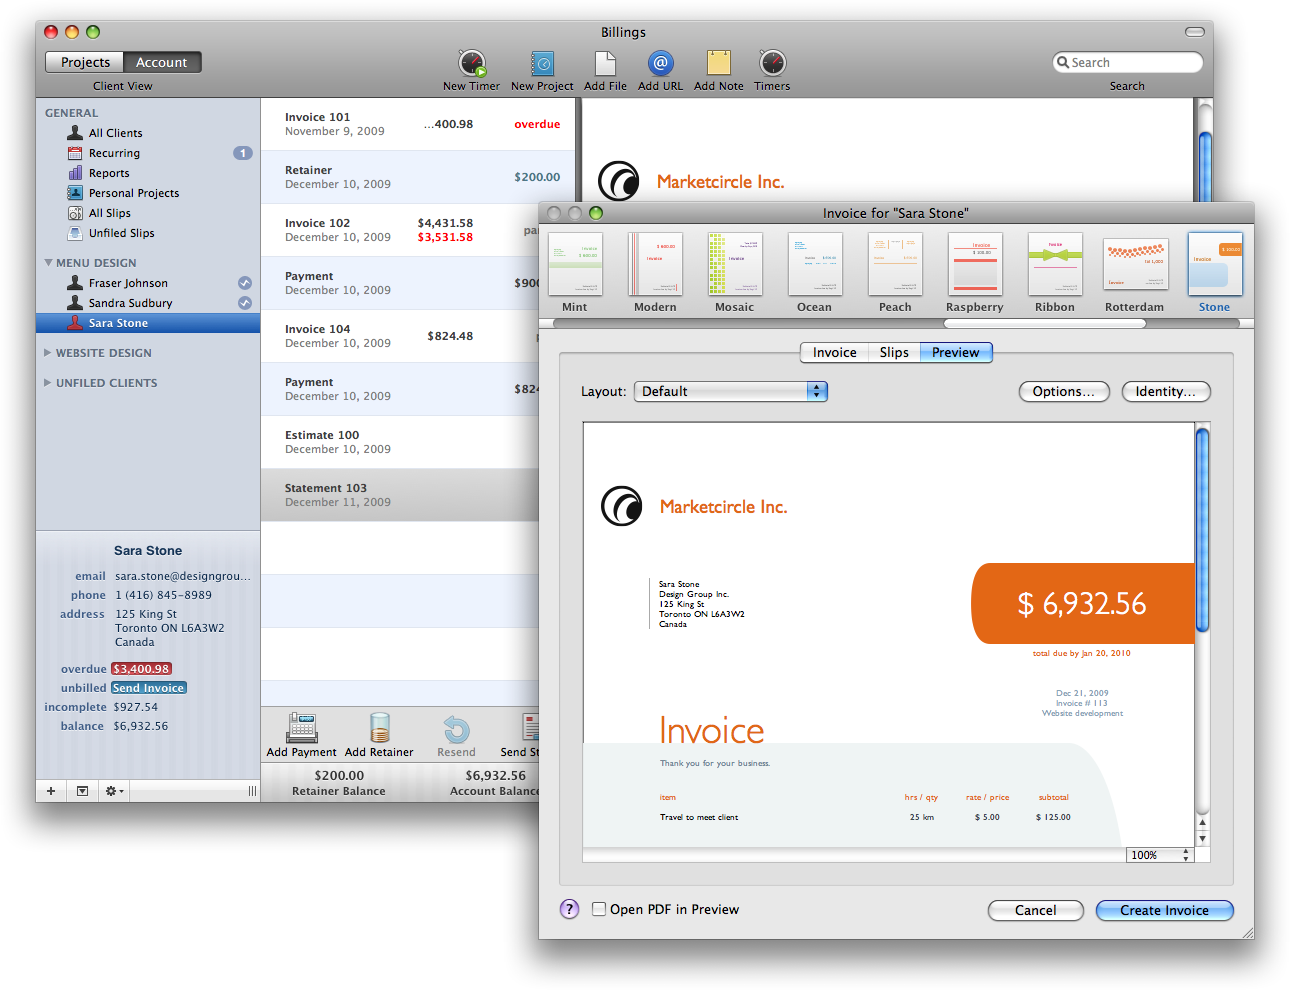Select client Sara Stone in sidebar
This screenshot has height=990, width=1290.
[148, 323]
